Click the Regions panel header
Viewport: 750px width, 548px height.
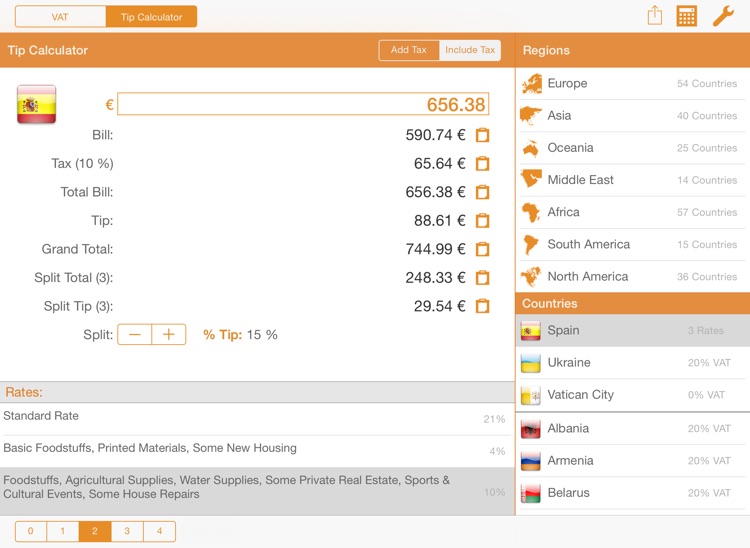click(632, 50)
